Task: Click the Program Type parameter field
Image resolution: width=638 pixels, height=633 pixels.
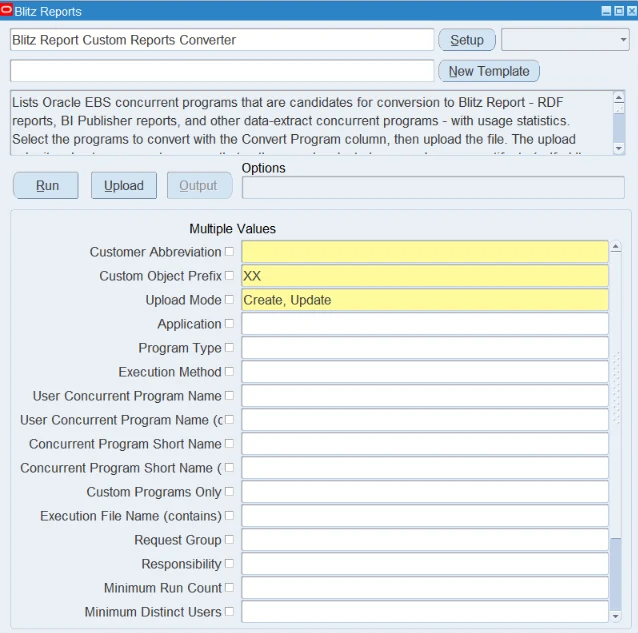Action: coord(425,347)
